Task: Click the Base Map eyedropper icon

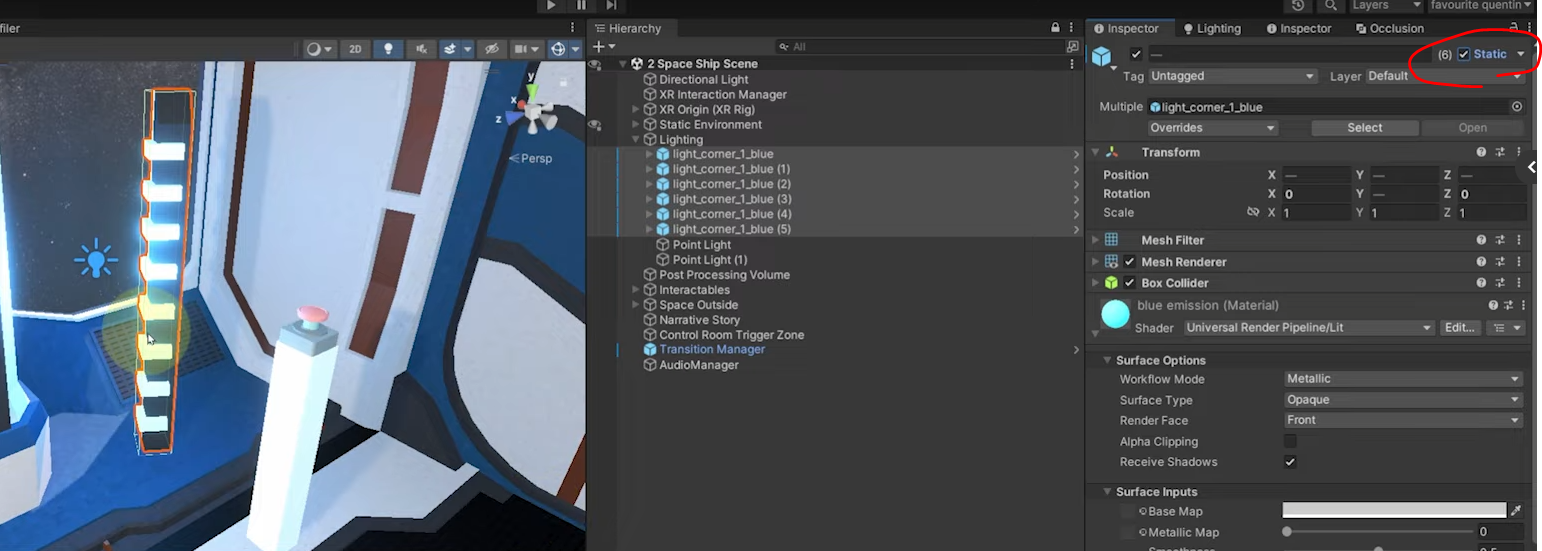Action: 1517,511
